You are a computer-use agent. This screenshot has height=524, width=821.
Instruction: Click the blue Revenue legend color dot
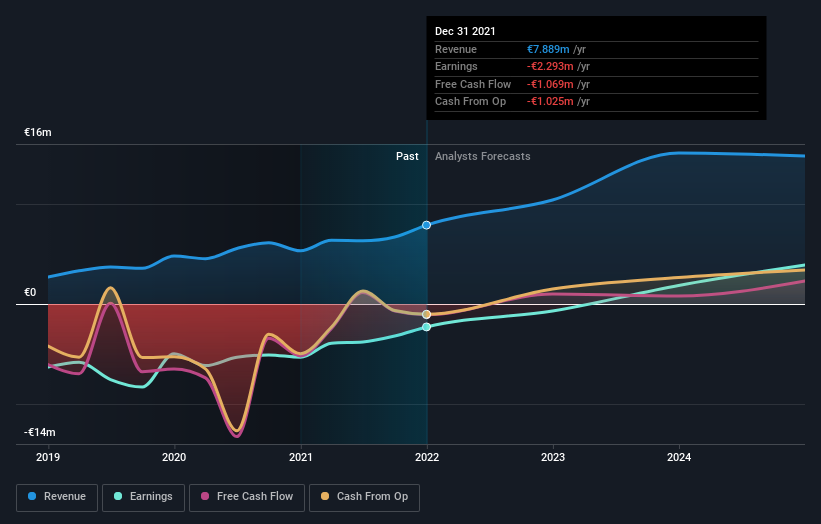tap(32, 496)
